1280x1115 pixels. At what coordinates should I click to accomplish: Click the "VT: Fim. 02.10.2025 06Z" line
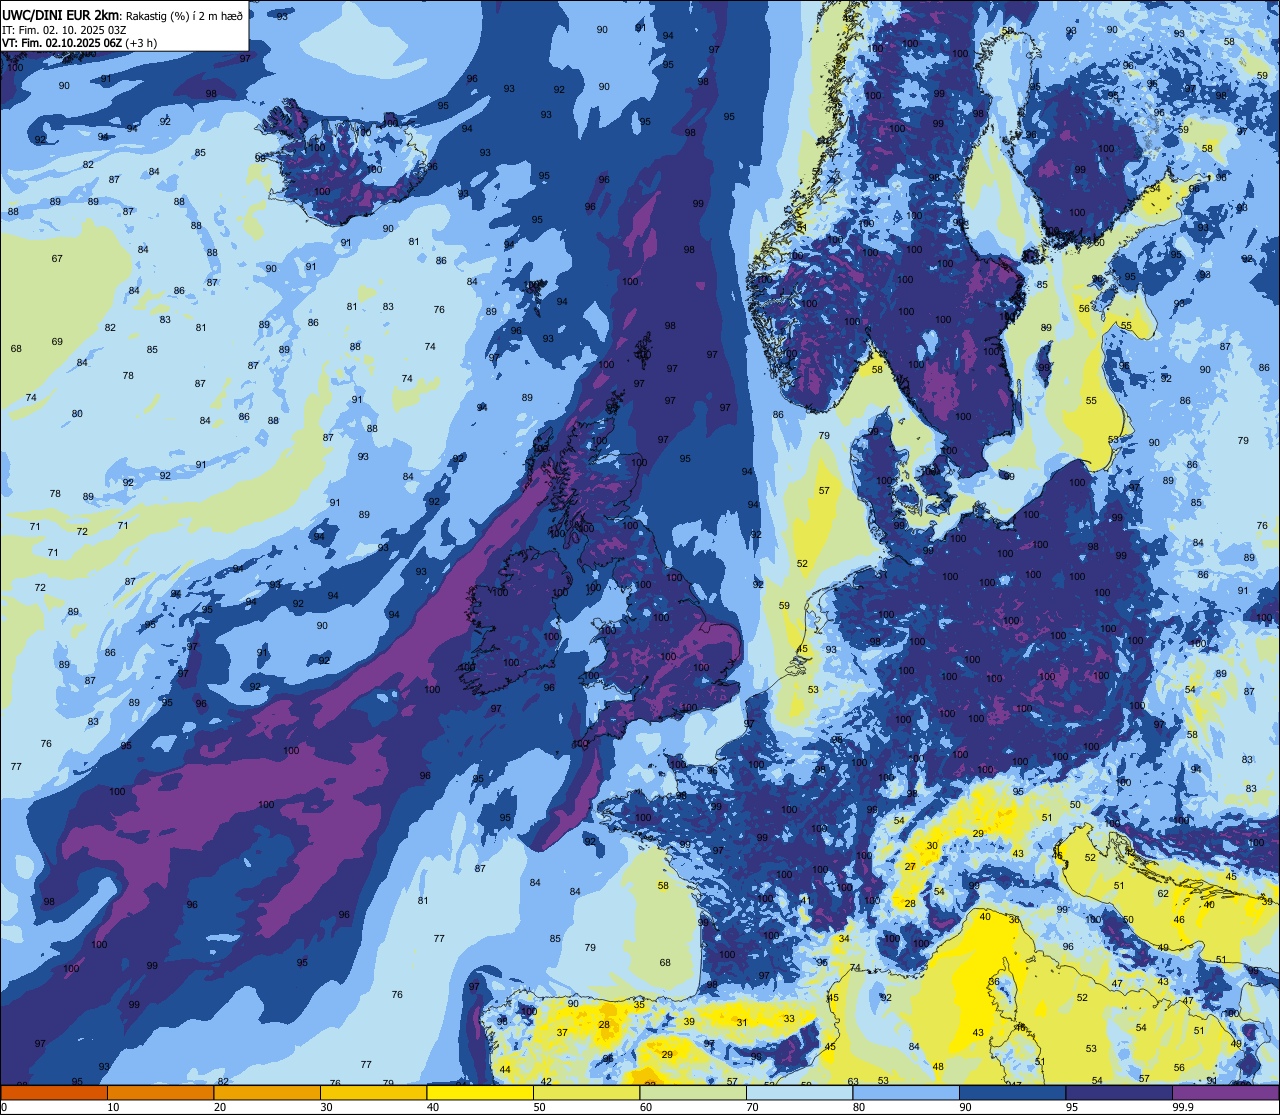point(63,42)
